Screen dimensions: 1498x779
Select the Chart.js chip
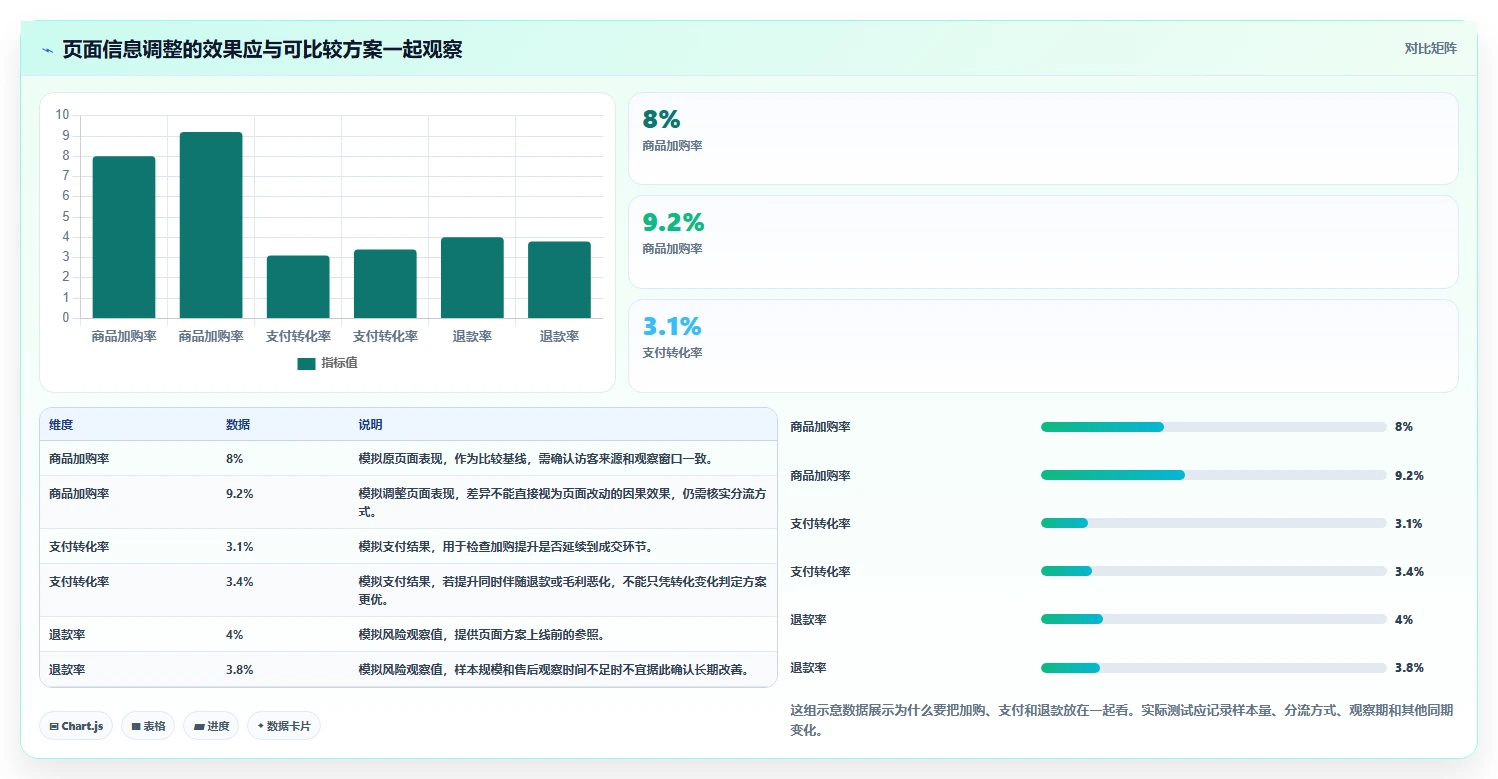pos(76,726)
